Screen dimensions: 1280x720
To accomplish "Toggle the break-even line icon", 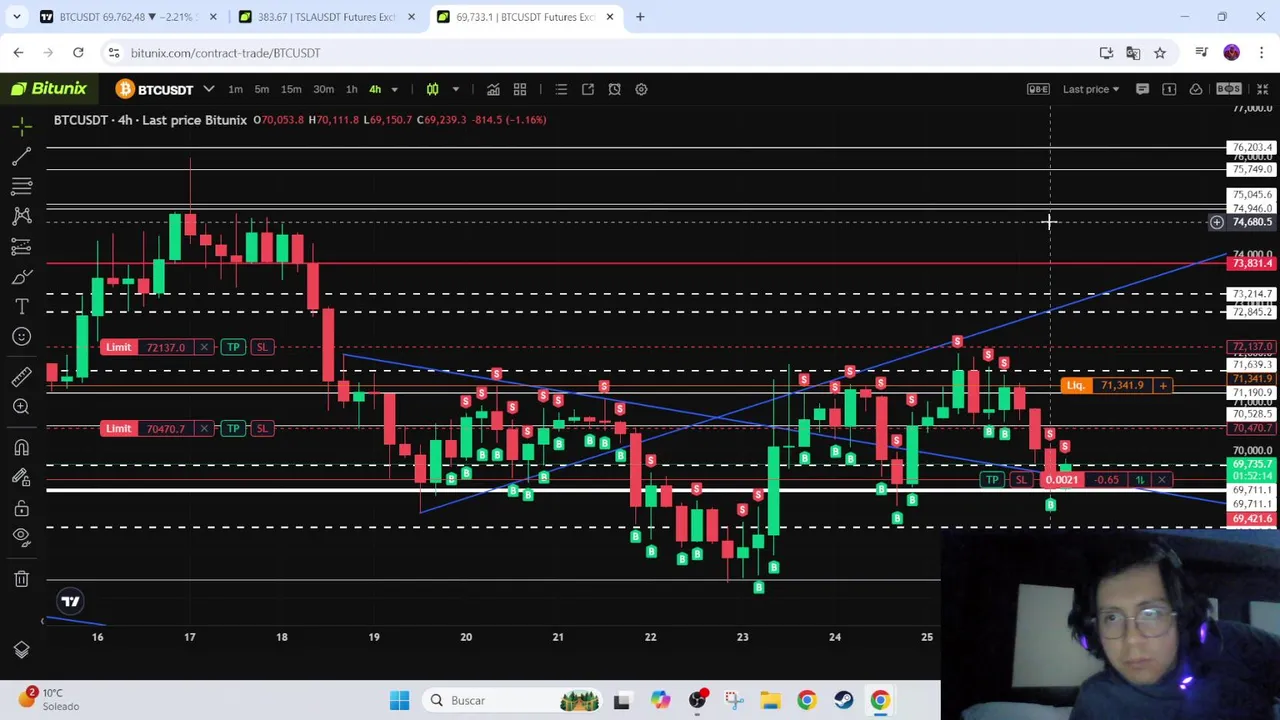I will (1038, 89).
